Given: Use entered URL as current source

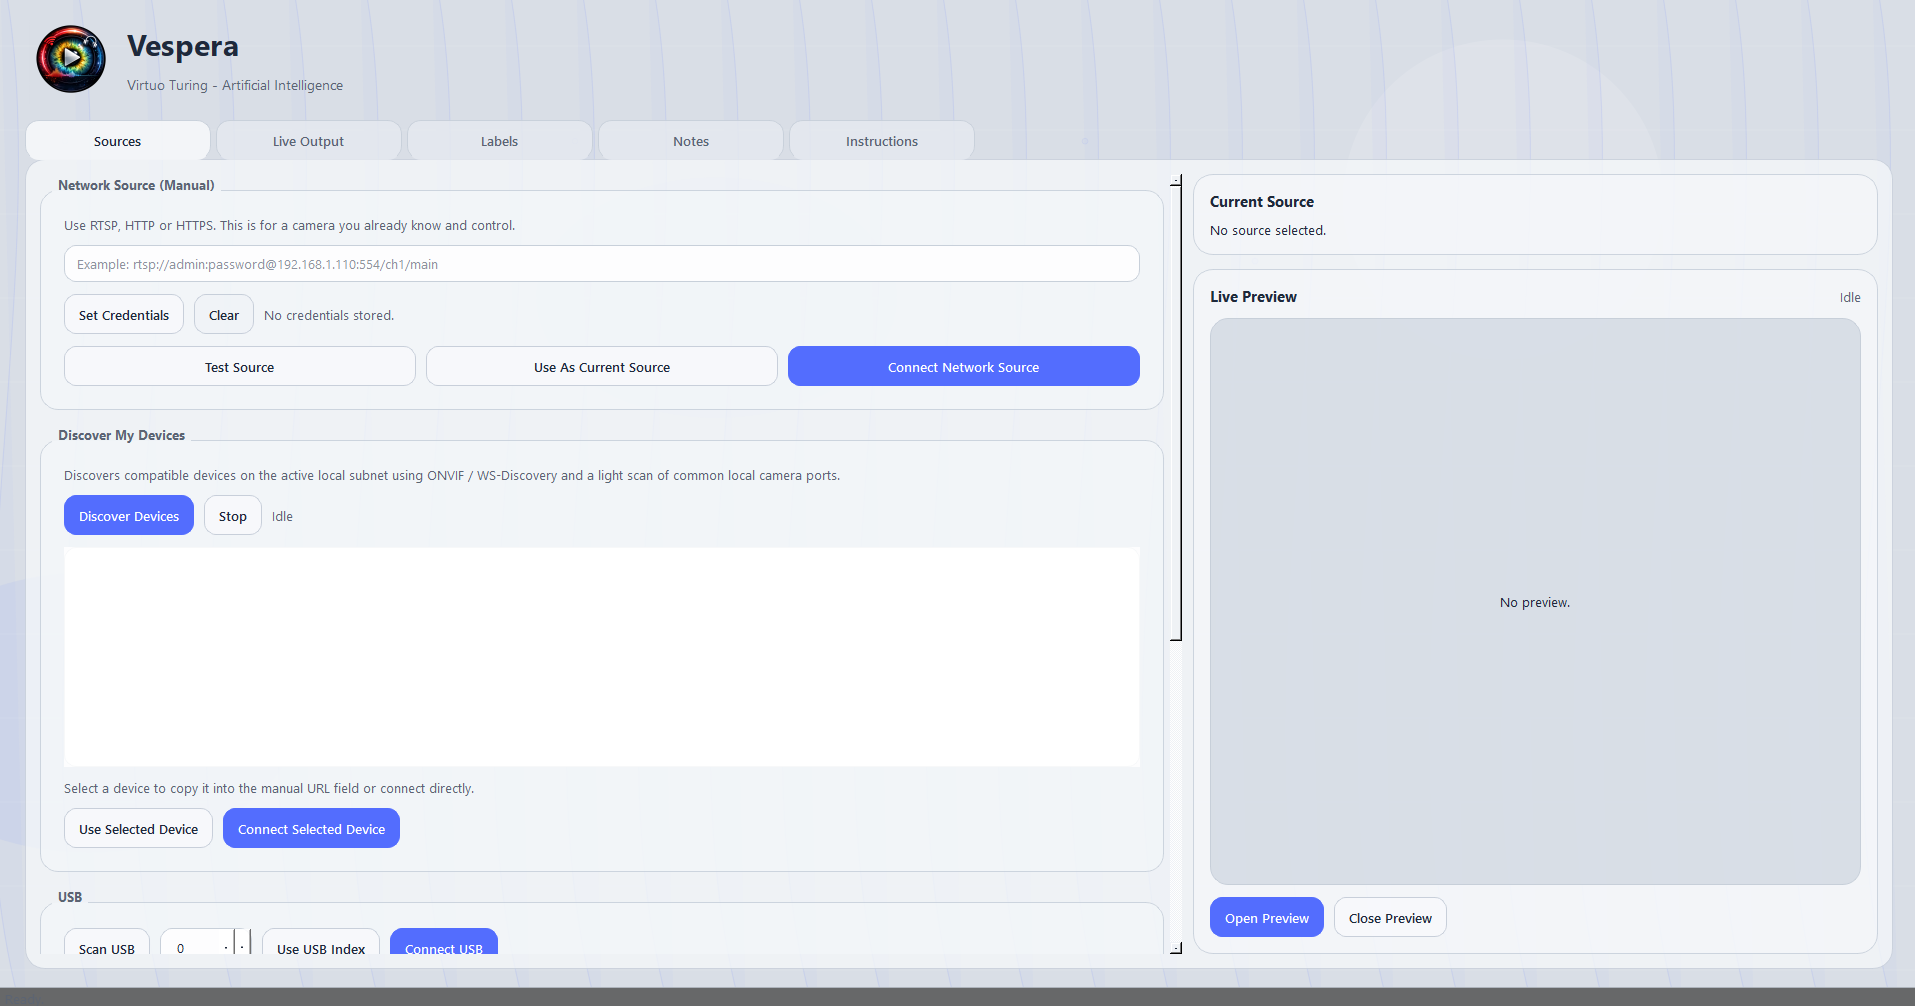Looking at the screenshot, I should (601, 366).
